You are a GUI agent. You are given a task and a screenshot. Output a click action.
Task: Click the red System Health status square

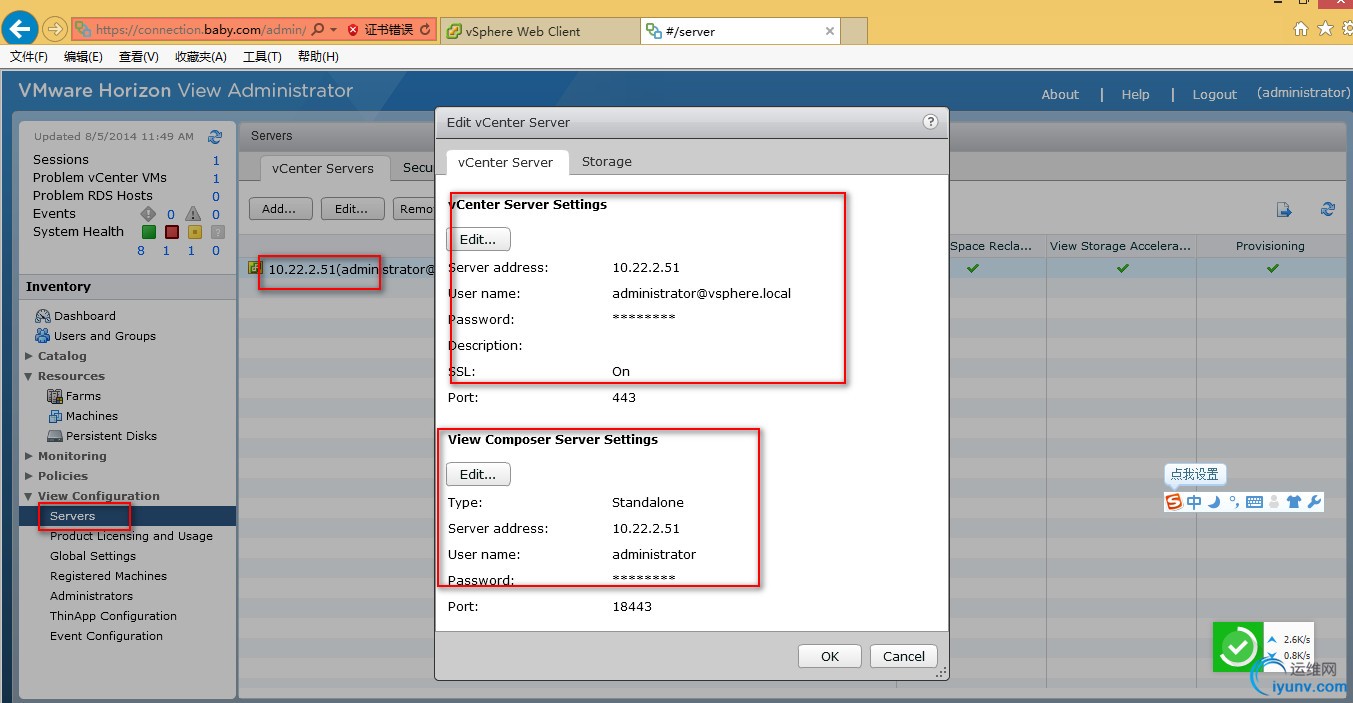click(x=172, y=232)
